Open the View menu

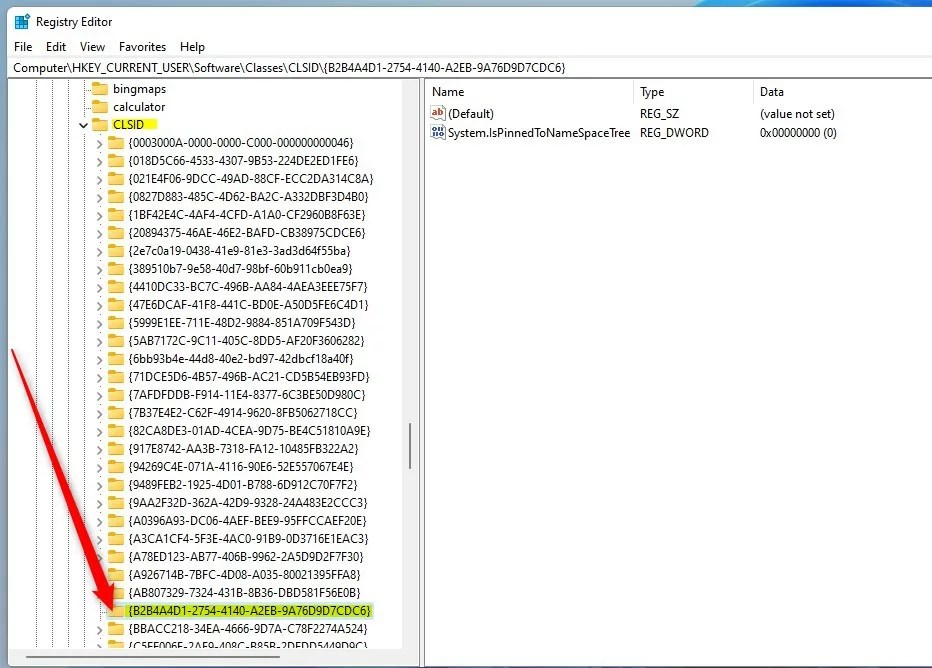pos(92,46)
